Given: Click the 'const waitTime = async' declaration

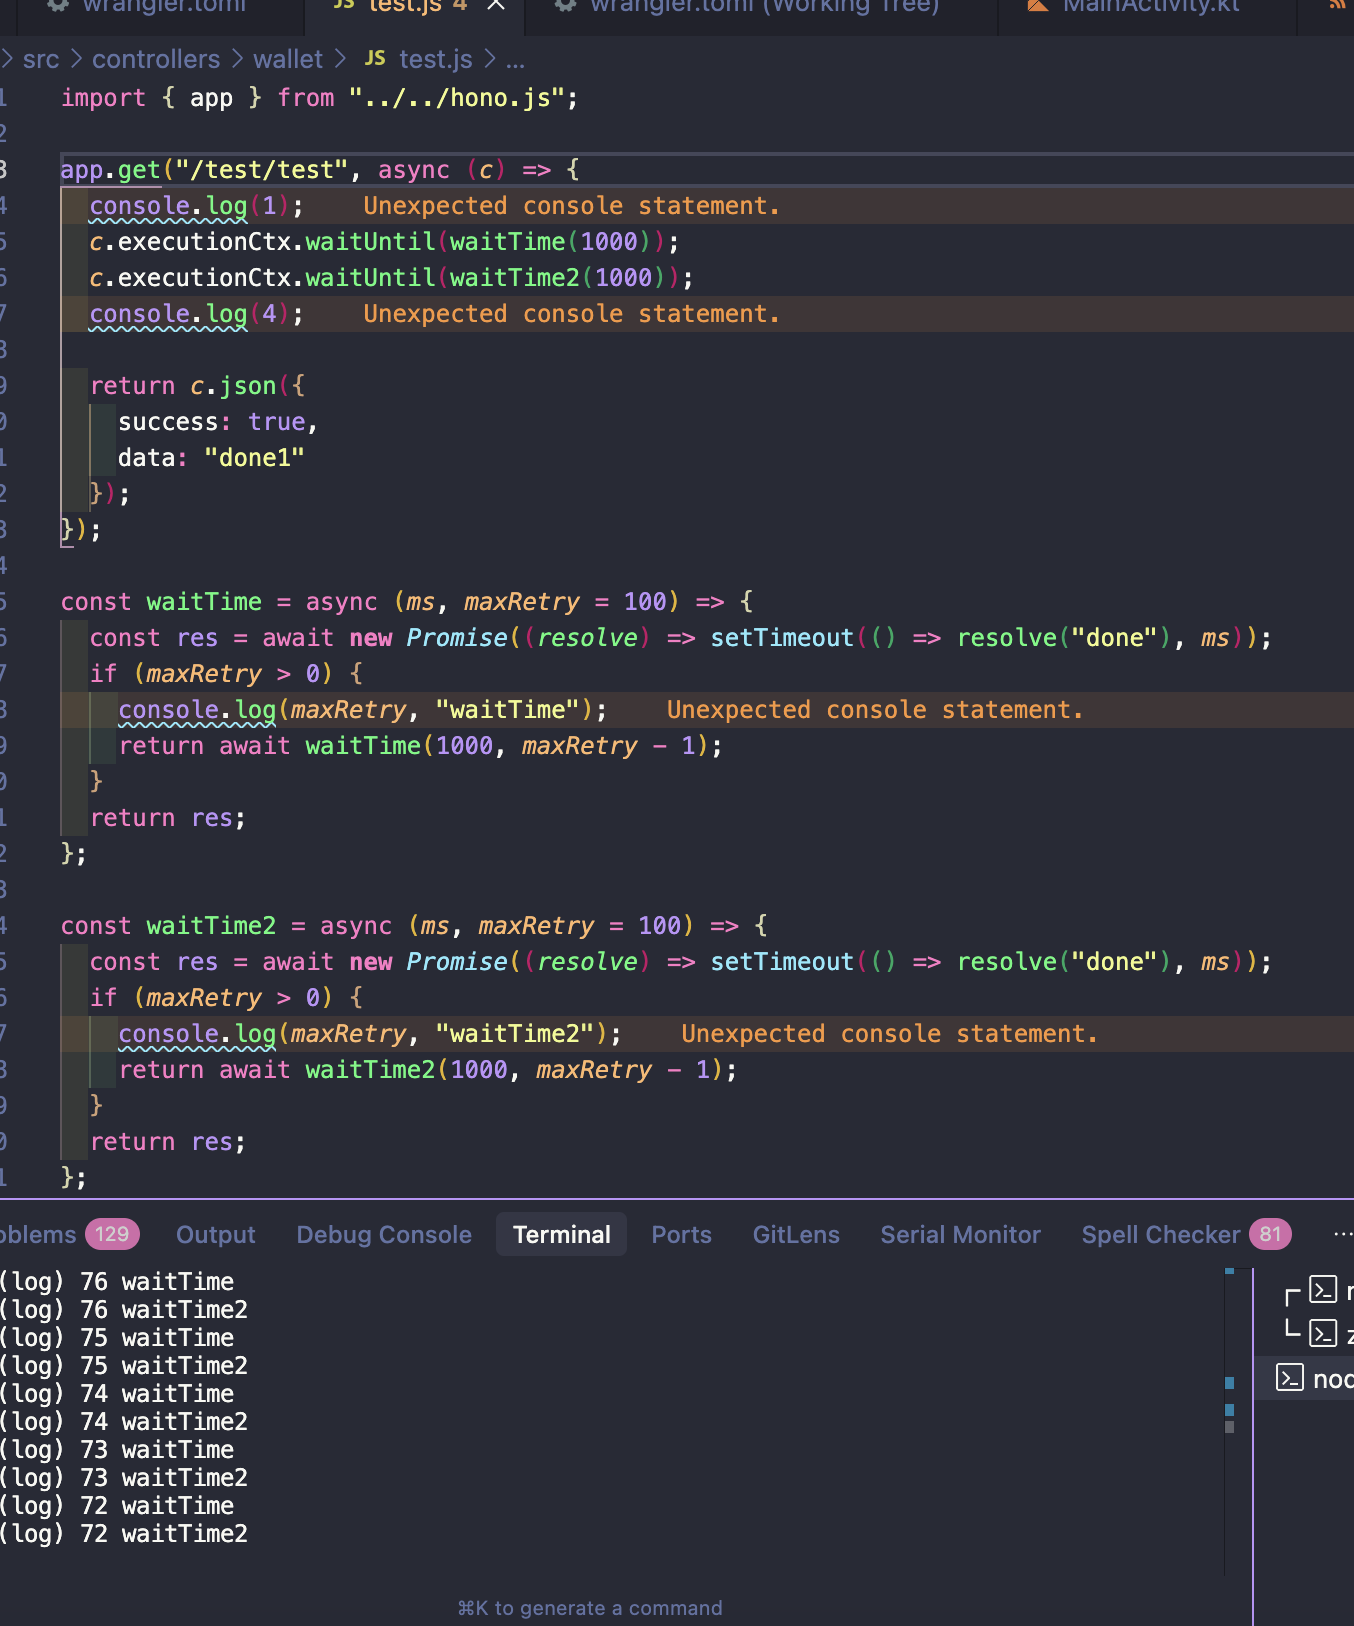Looking at the screenshot, I should 408,602.
